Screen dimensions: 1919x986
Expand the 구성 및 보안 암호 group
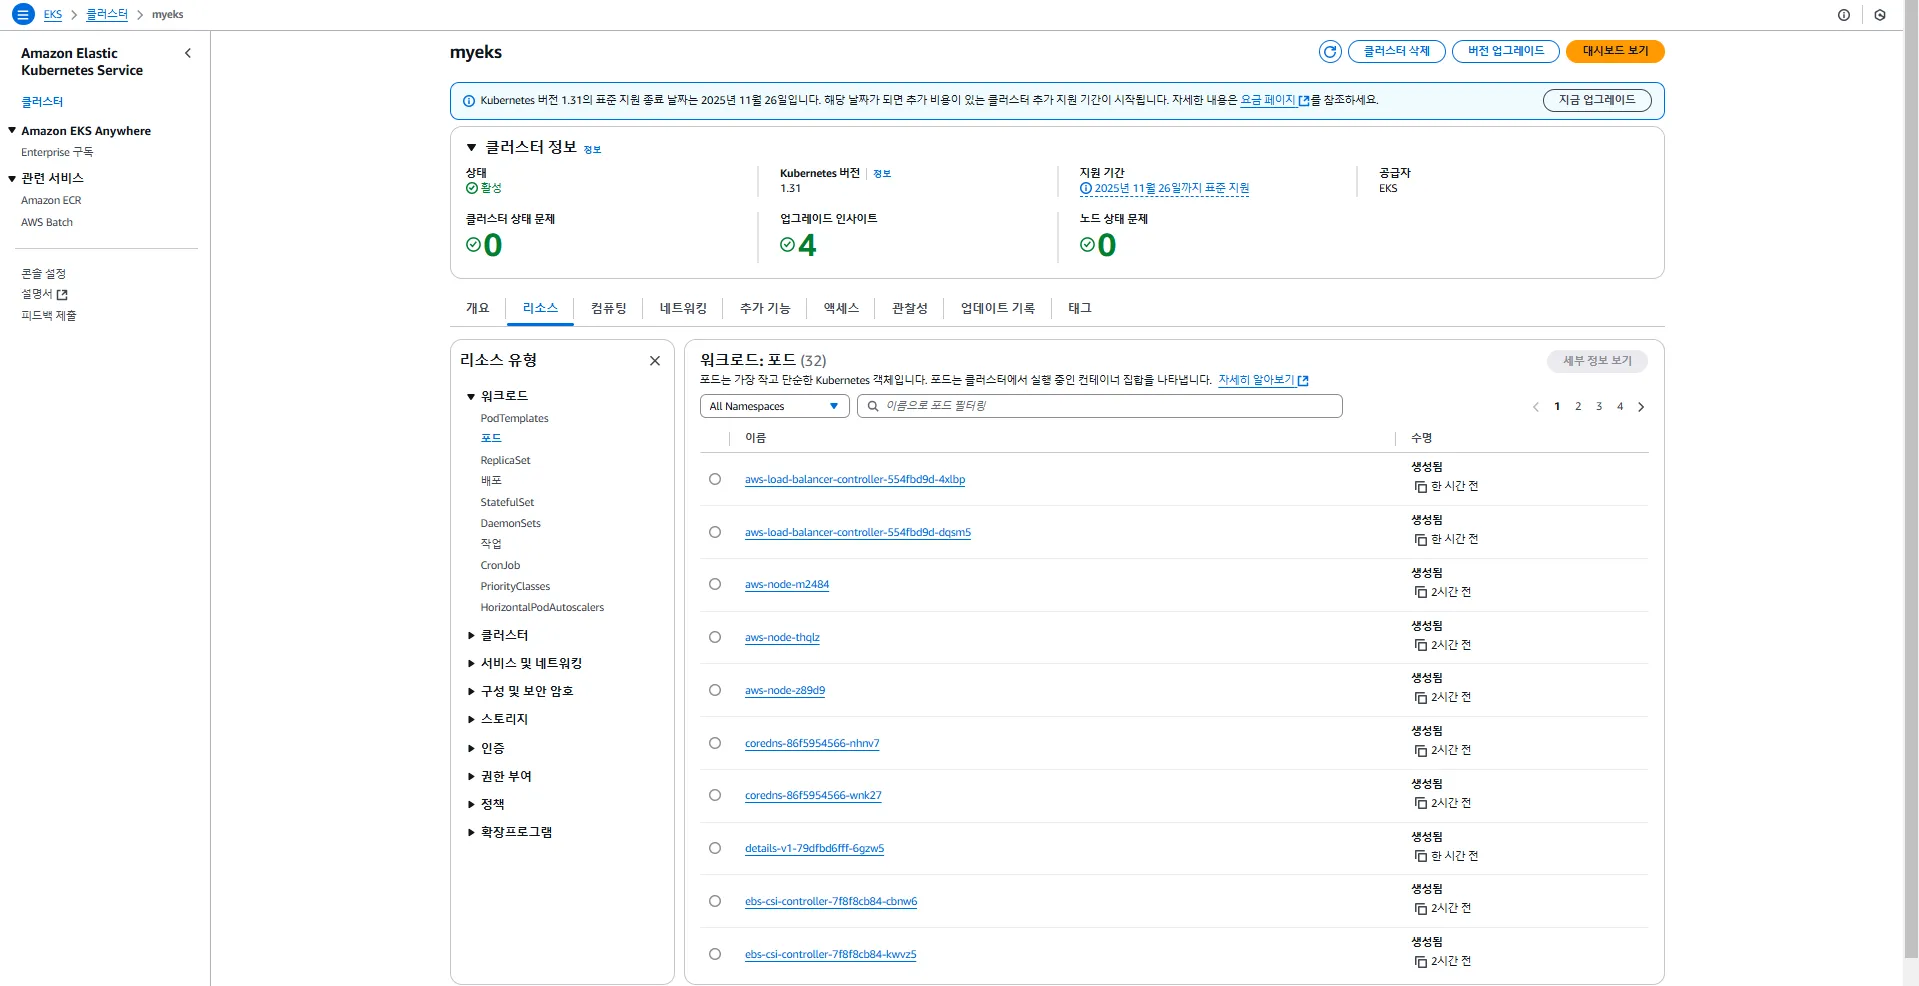pyautogui.click(x=471, y=691)
